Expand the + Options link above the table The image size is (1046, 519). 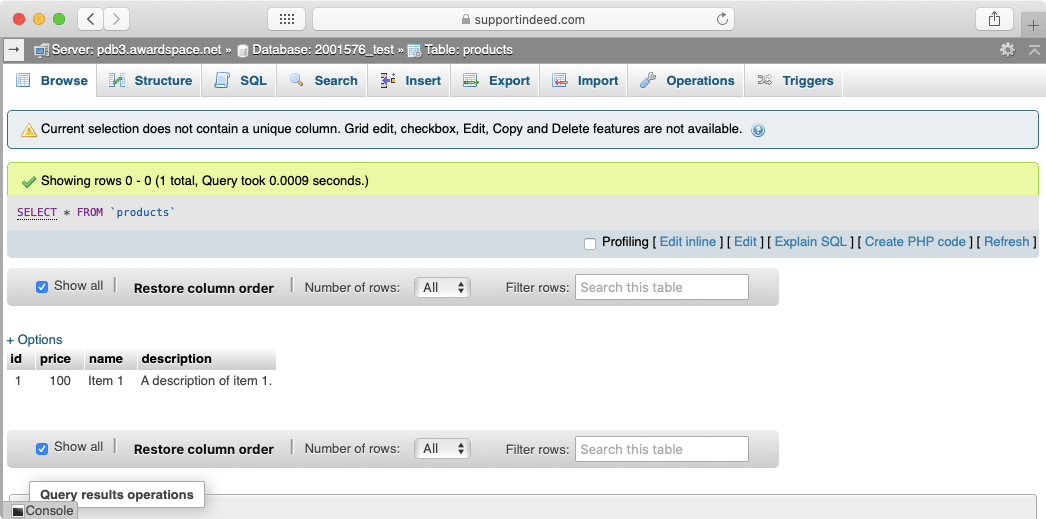[x=35, y=339]
